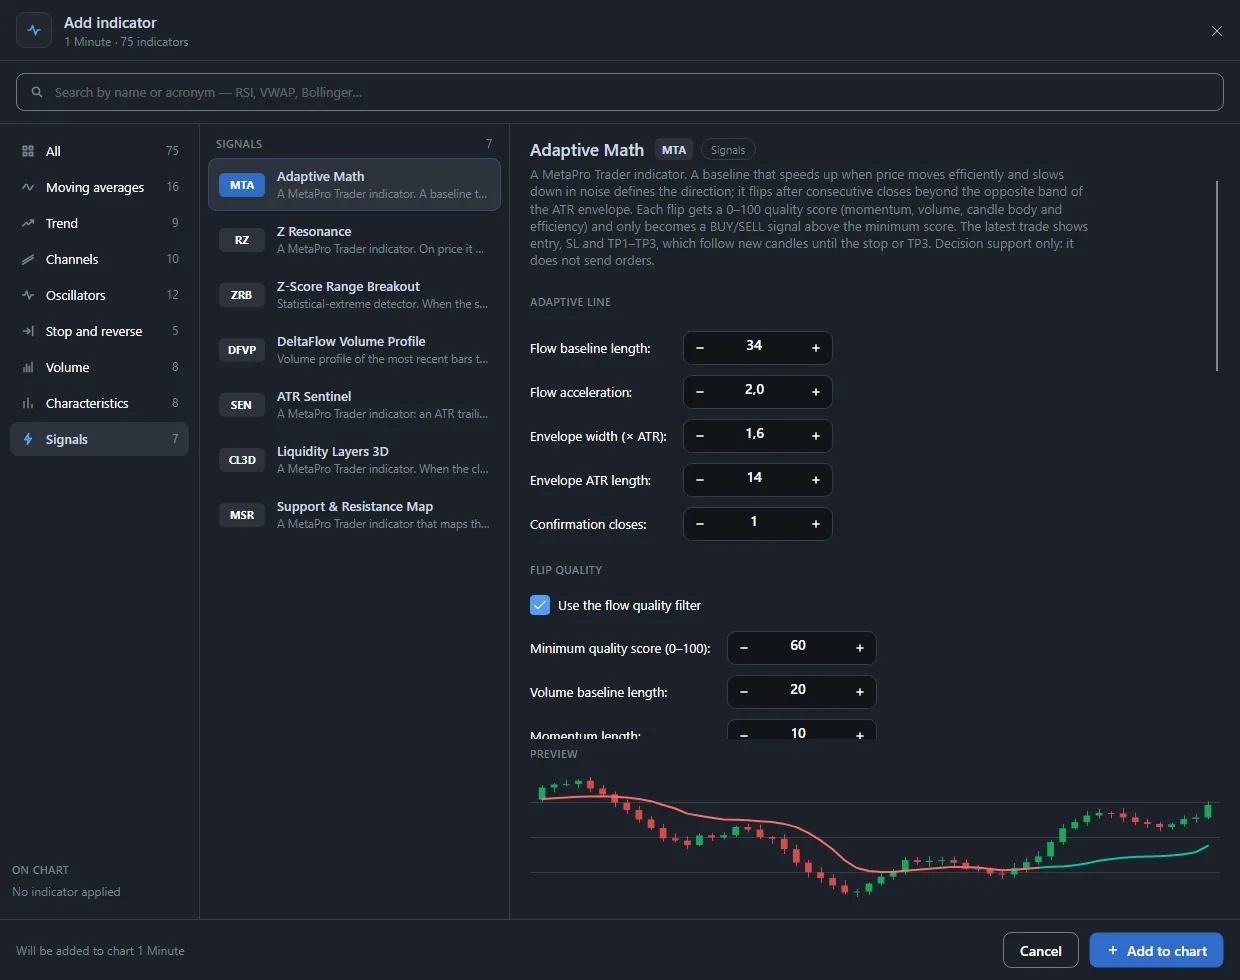This screenshot has height=980, width=1240.
Task: Increase Confirmation closes value
Action: pos(816,524)
